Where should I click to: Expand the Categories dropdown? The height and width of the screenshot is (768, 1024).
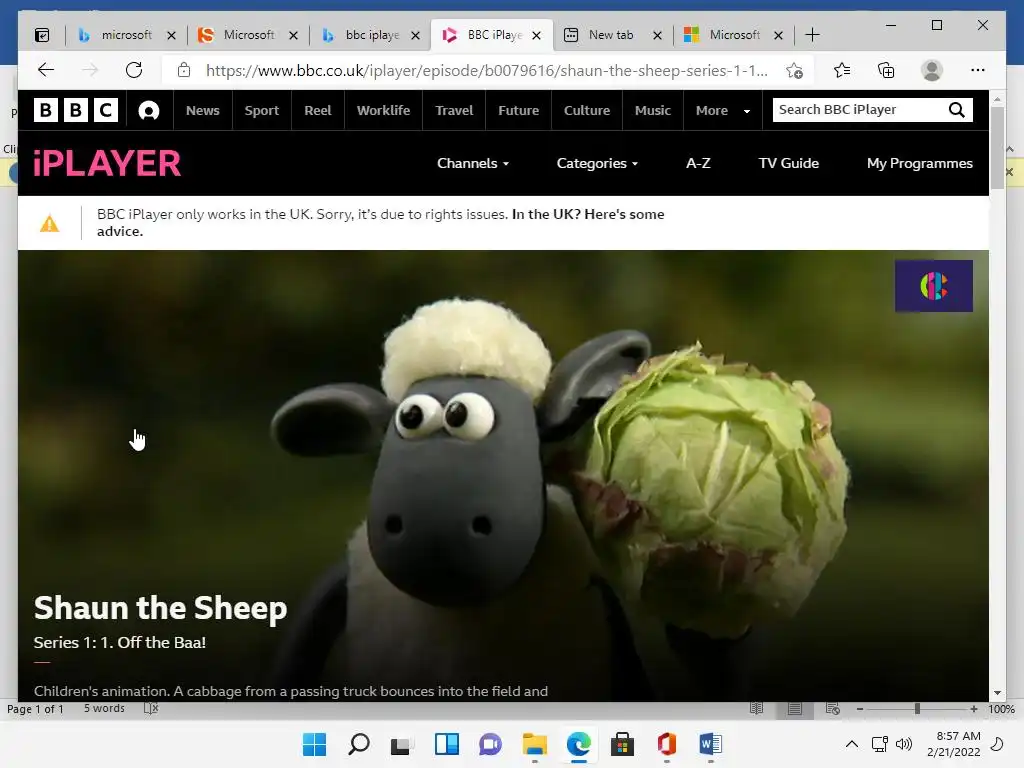point(597,163)
